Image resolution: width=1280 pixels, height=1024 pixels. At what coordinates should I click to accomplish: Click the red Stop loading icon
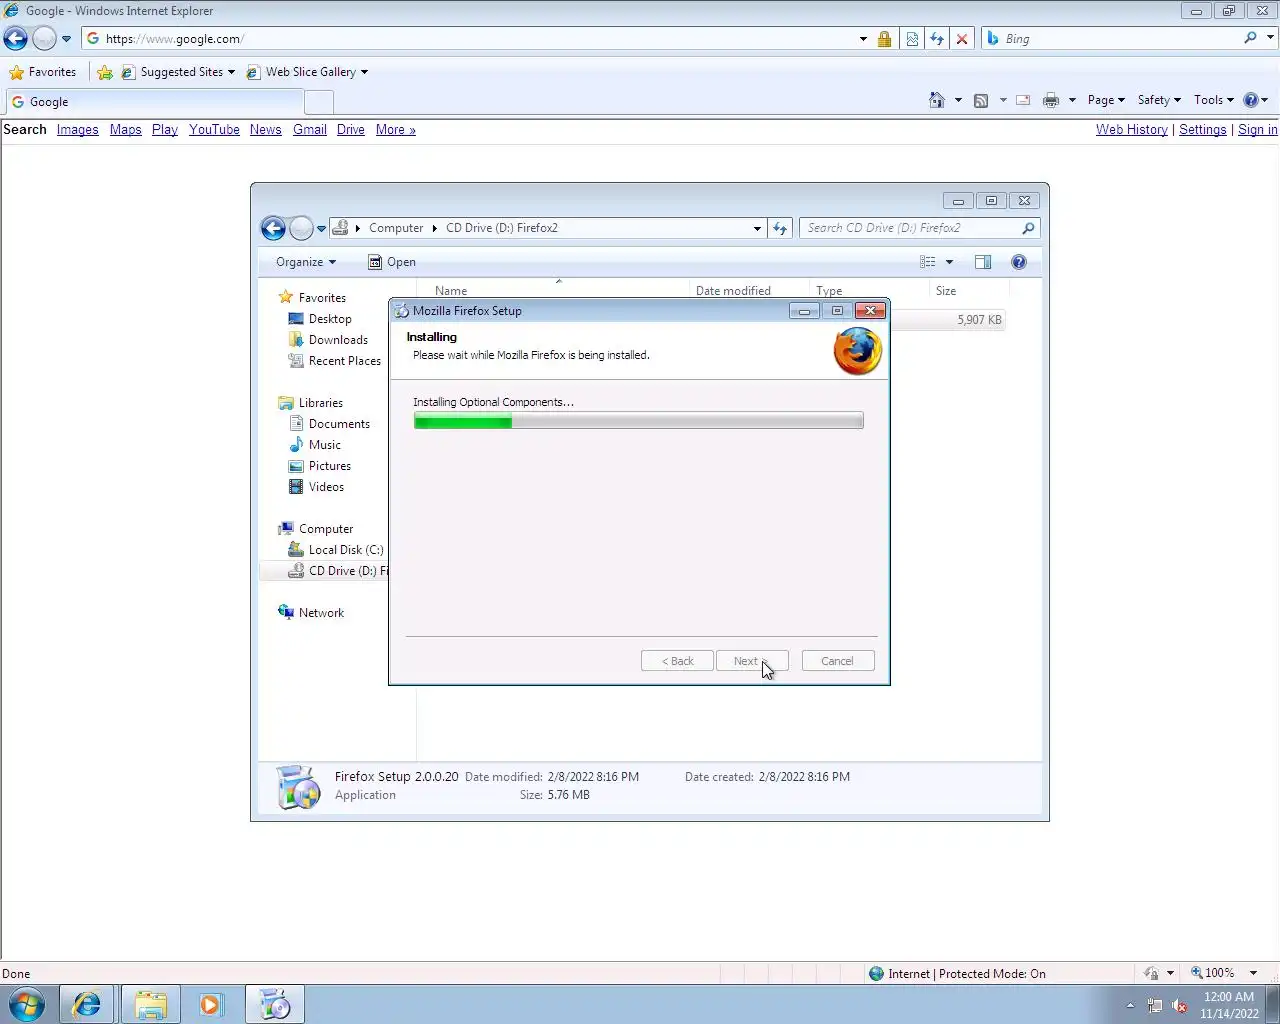click(x=962, y=39)
